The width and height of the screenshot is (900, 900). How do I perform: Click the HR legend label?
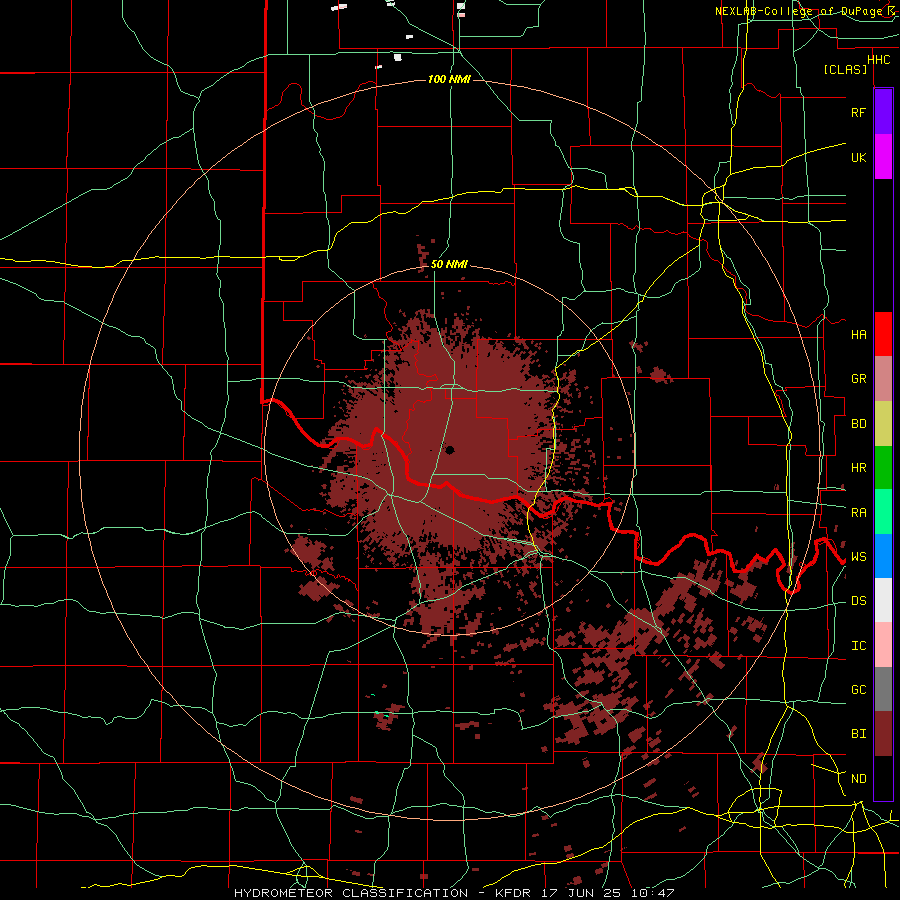pyautogui.click(x=858, y=468)
